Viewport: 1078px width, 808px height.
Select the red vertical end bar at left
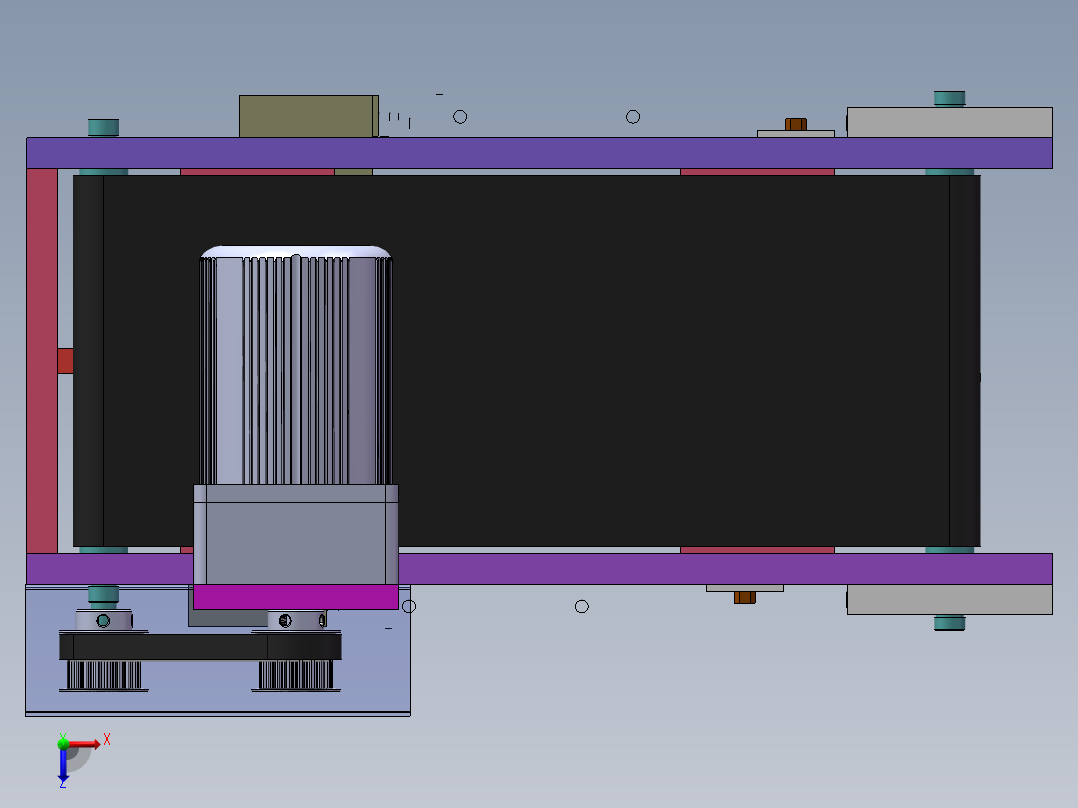click(x=42, y=361)
